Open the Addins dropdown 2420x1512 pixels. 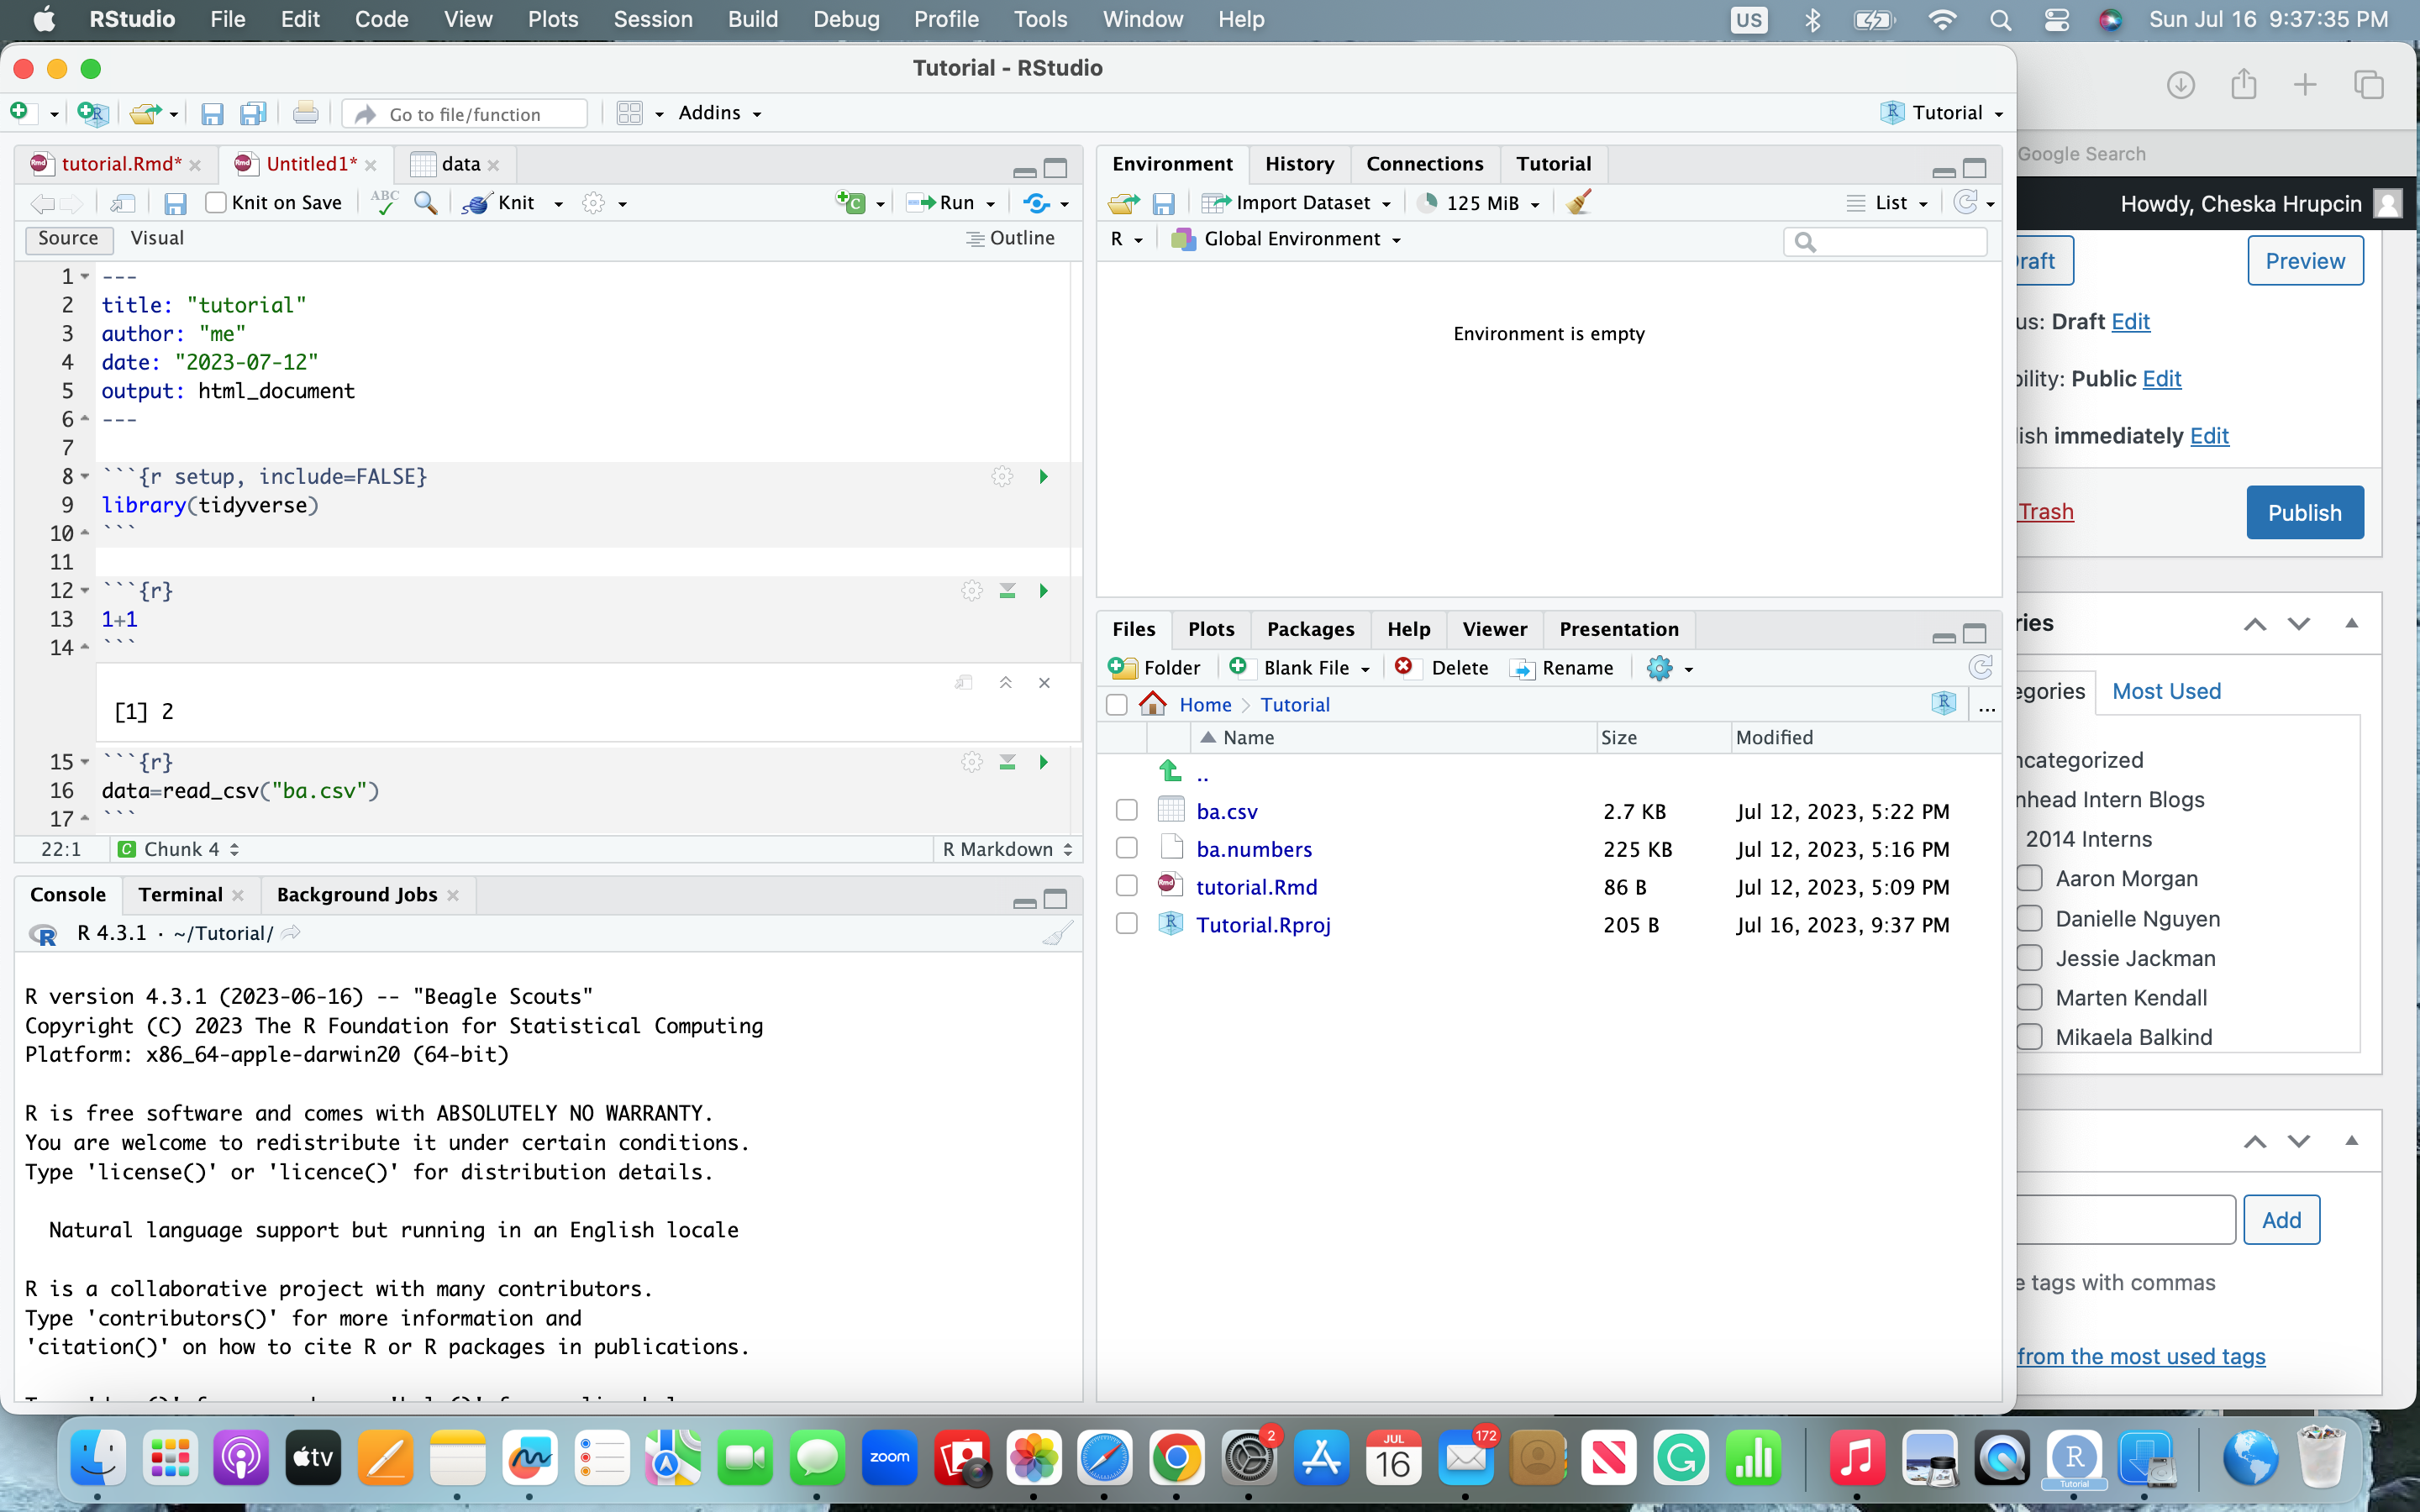coord(720,113)
